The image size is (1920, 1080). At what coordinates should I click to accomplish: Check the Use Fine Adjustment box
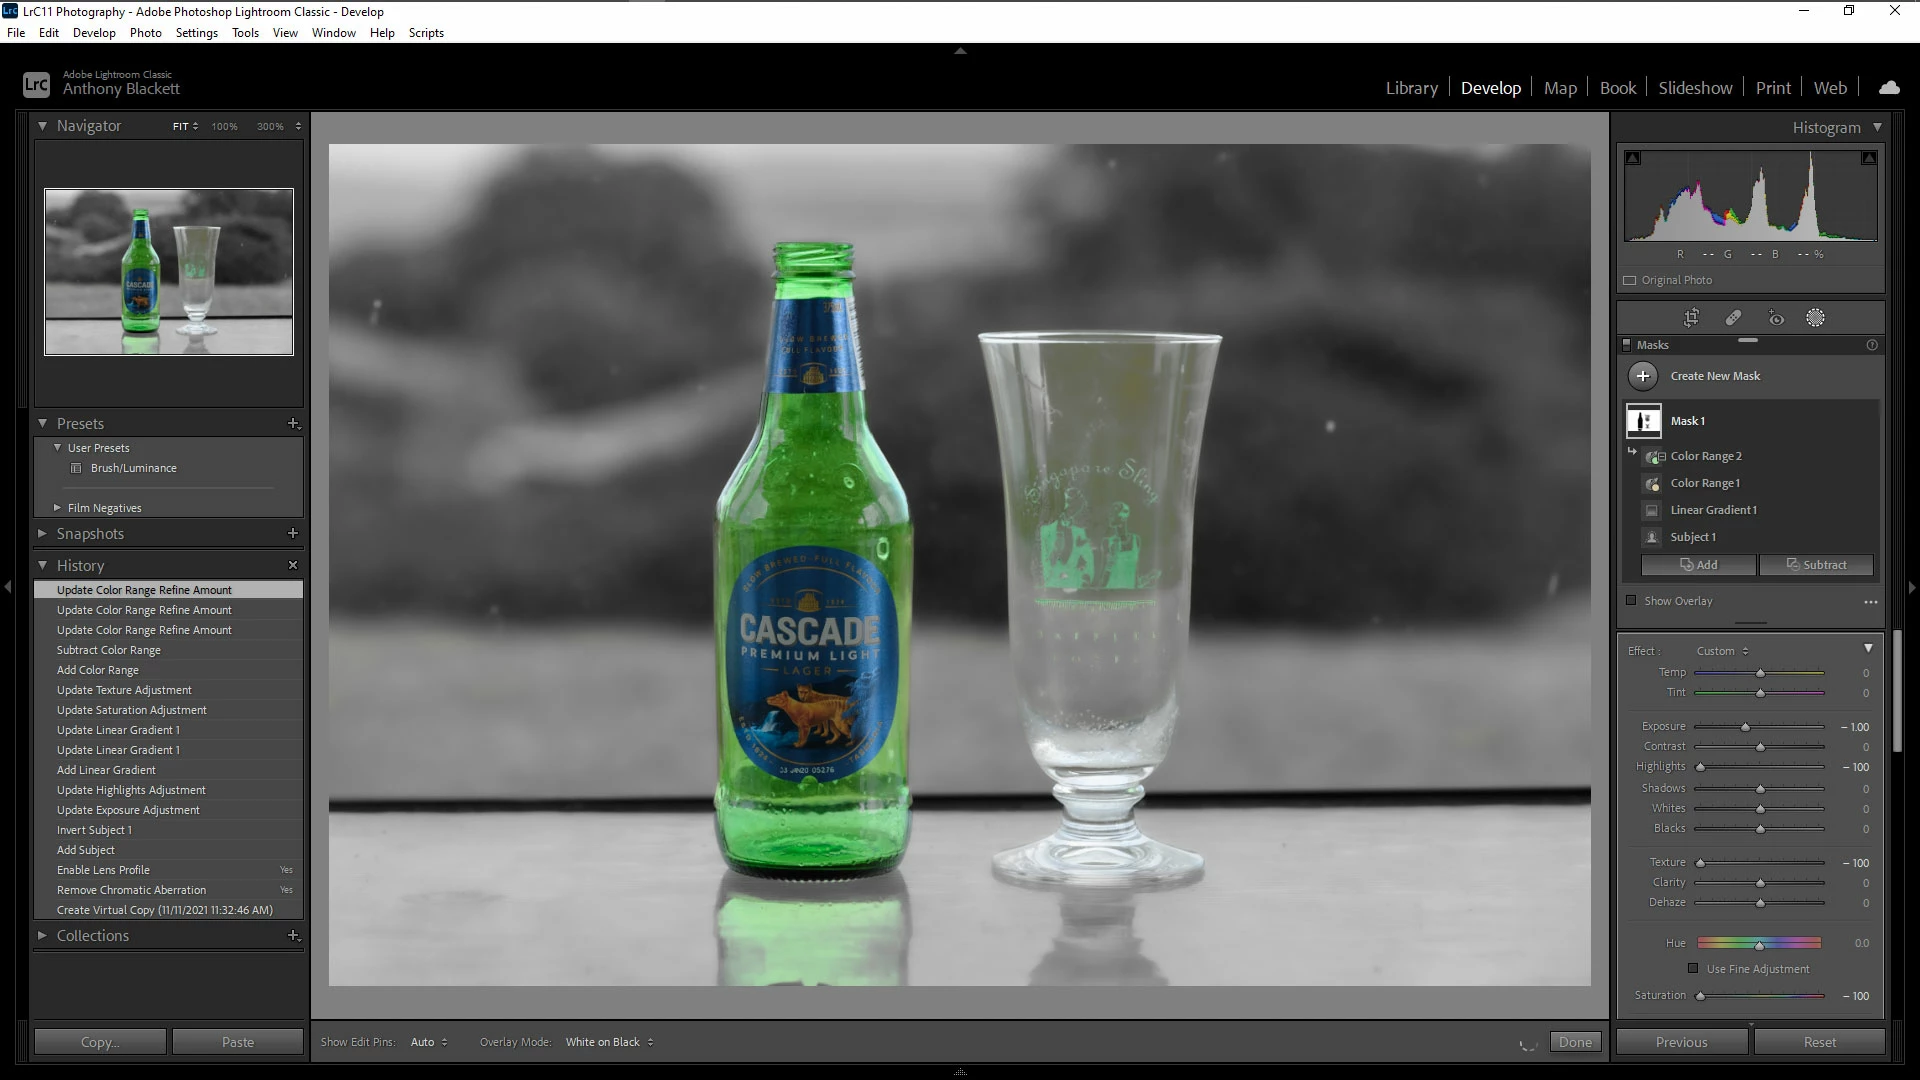point(1693,968)
